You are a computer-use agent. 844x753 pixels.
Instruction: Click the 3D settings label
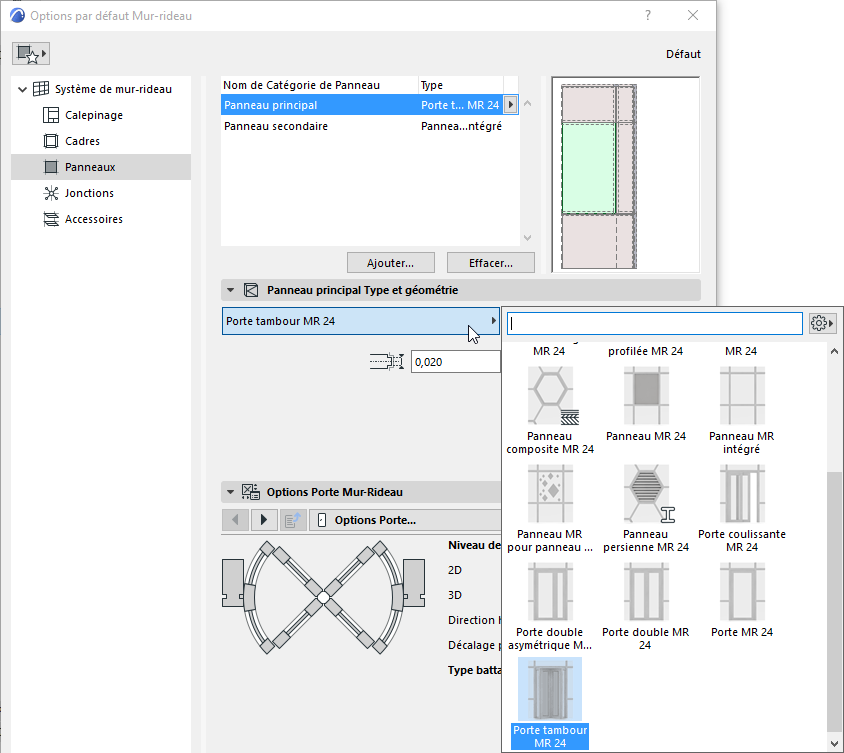point(455,595)
